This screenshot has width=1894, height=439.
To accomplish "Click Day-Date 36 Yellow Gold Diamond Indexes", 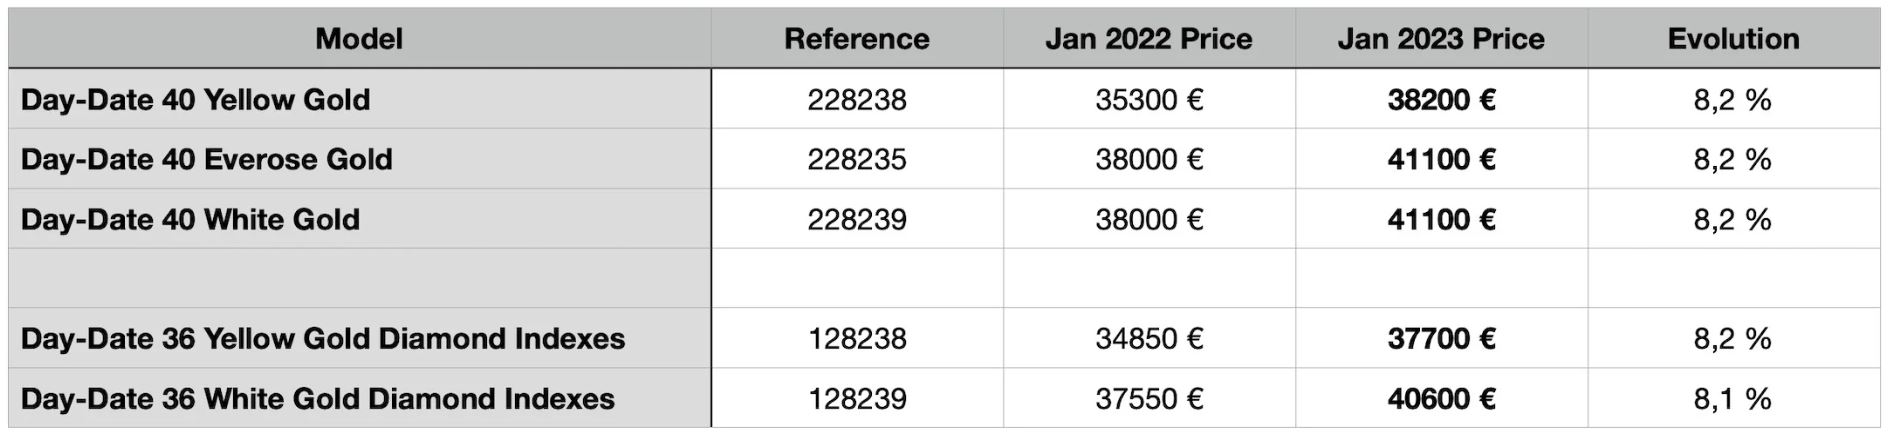I will click(323, 339).
